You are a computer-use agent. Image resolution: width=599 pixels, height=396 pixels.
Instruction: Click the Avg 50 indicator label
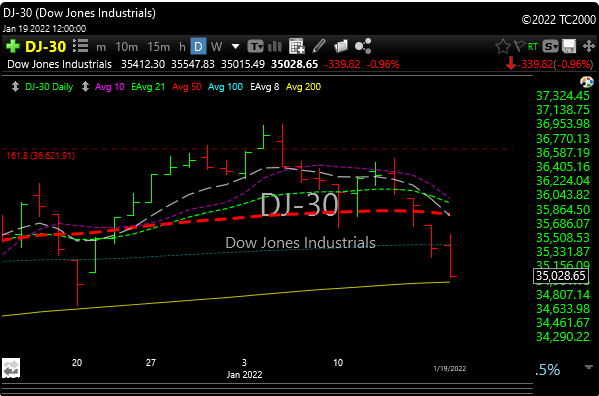(x=186, y=87)
